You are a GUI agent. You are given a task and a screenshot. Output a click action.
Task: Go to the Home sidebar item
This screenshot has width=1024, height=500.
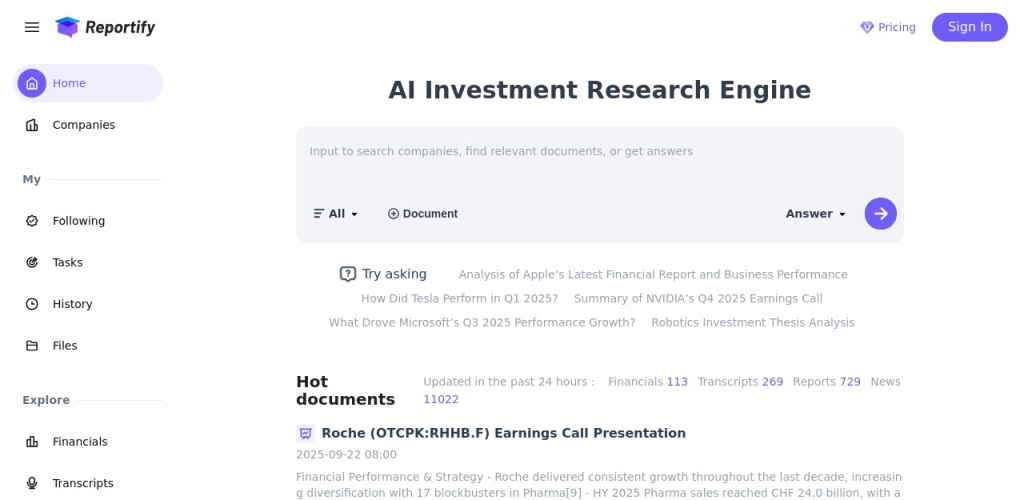point(69,83)
